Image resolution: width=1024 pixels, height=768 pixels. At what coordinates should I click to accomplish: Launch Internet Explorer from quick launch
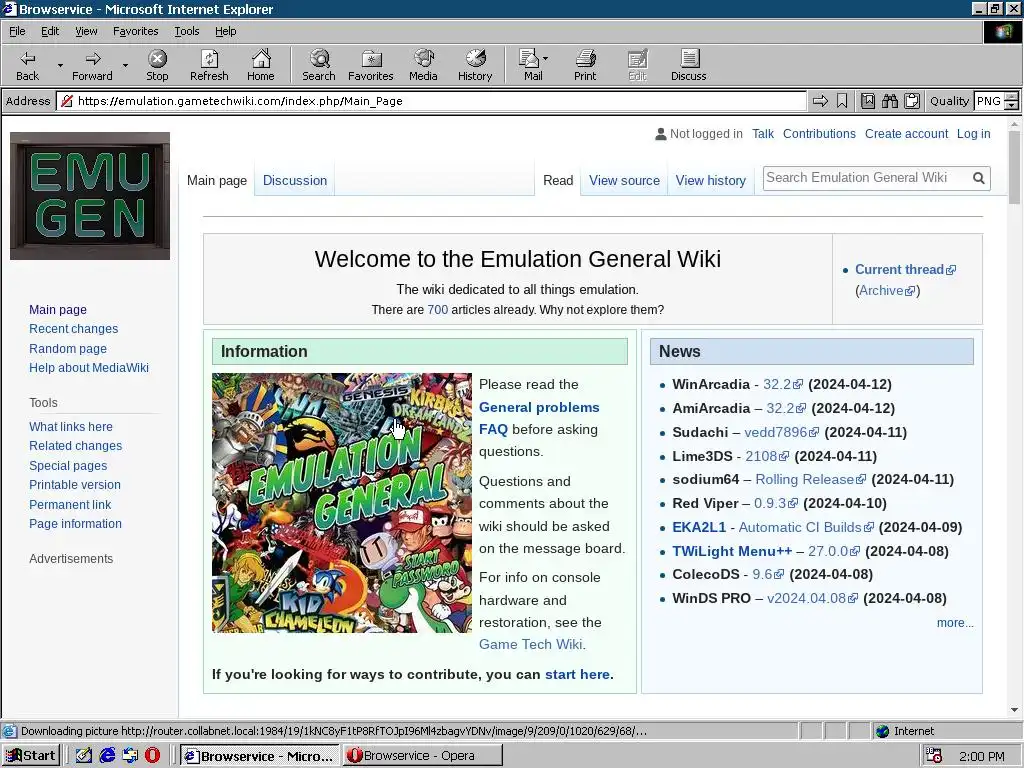[107, 755]
